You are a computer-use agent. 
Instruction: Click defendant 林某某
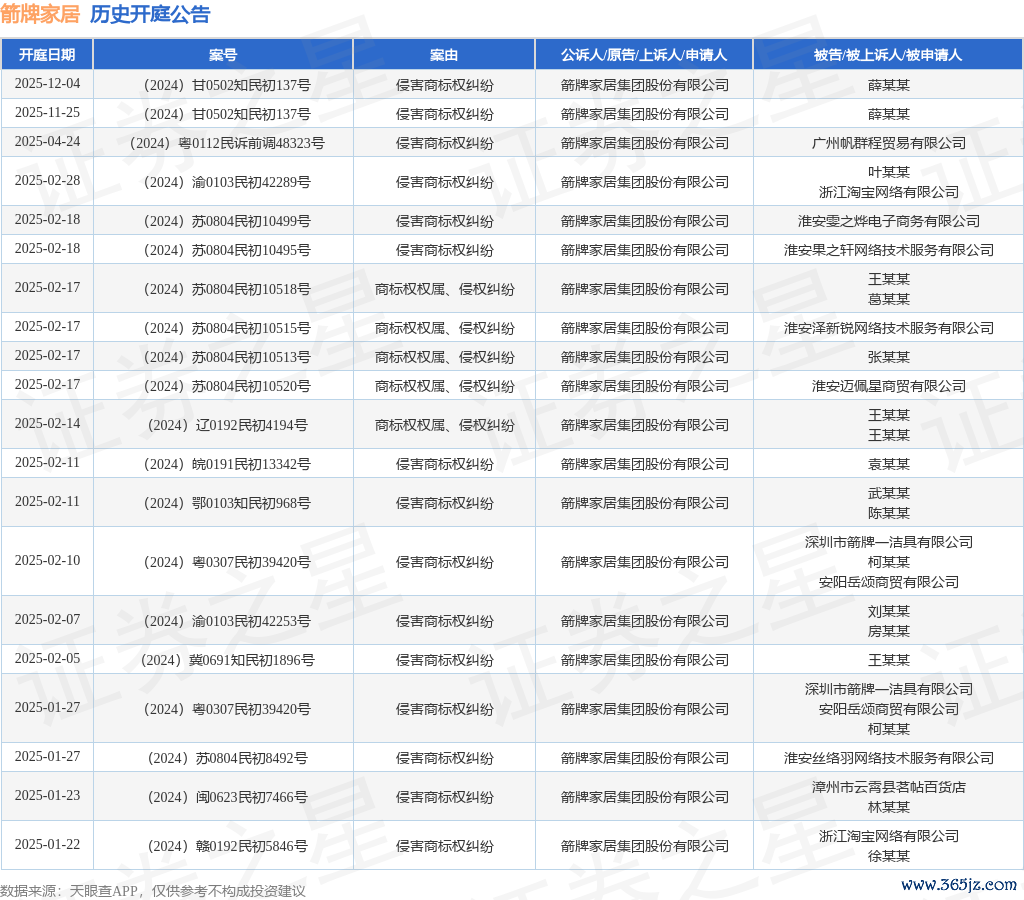(888, 807)
